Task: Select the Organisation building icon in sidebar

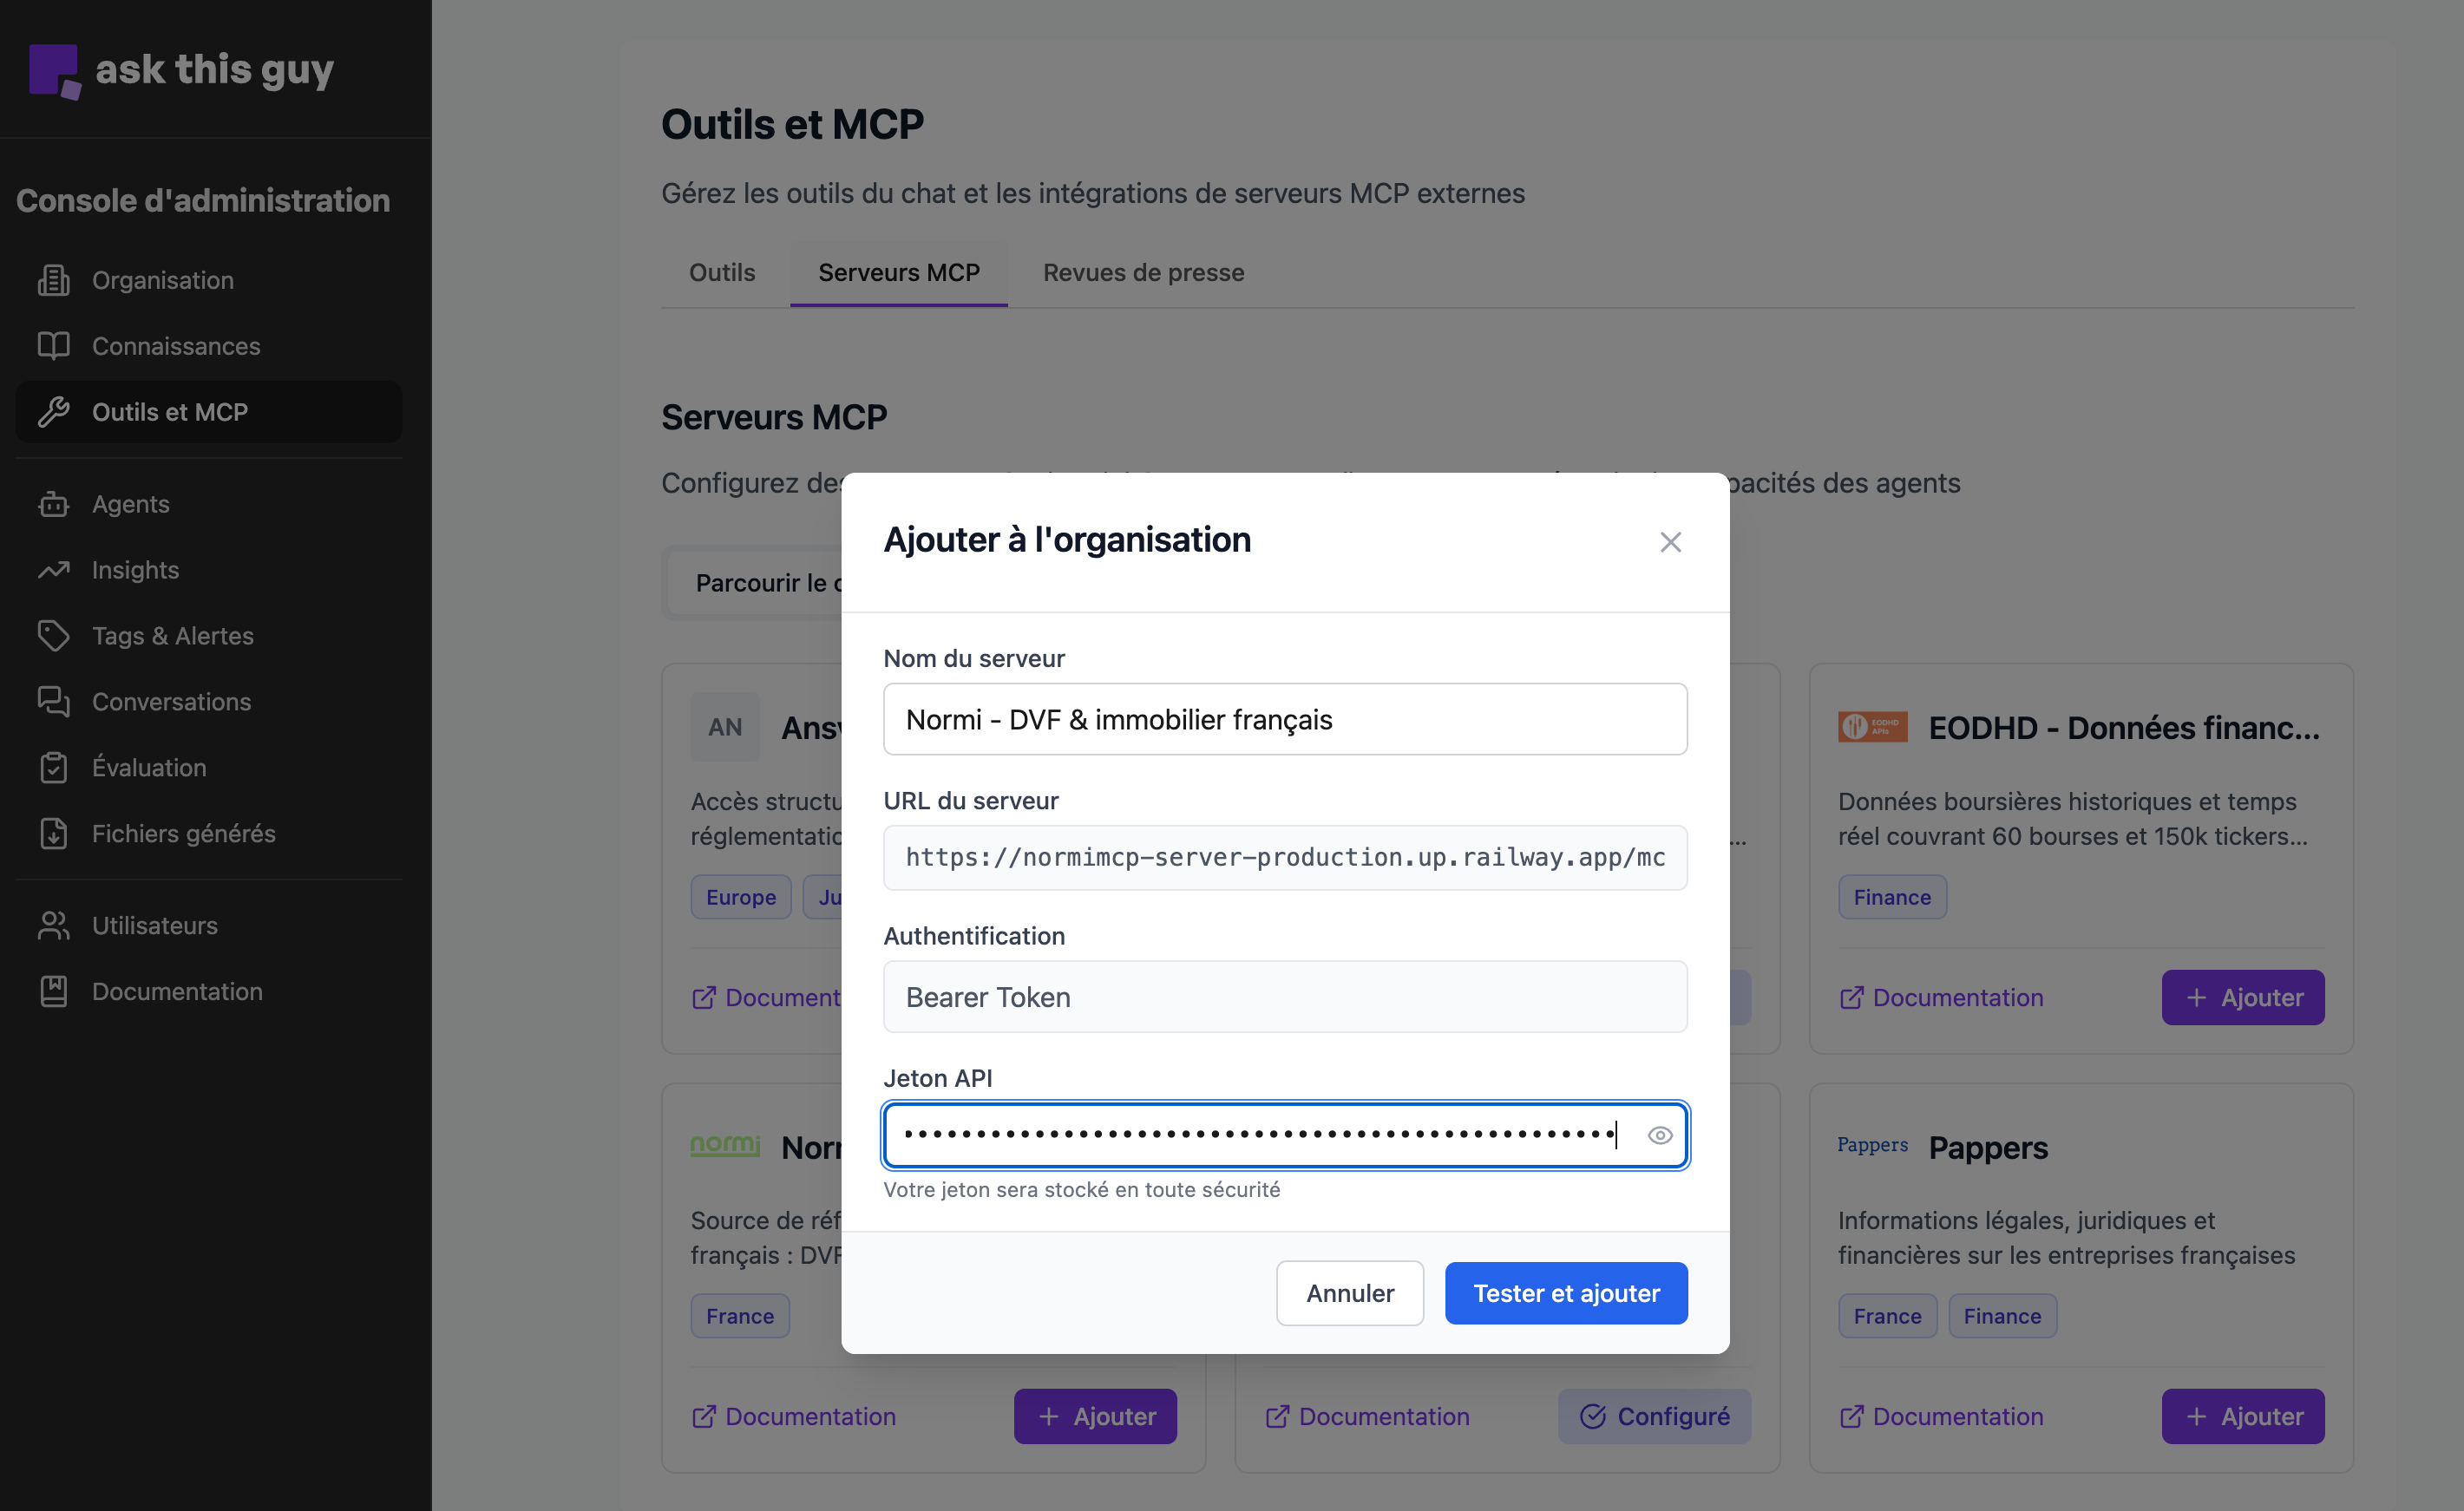Action: (x=53, y=280)
